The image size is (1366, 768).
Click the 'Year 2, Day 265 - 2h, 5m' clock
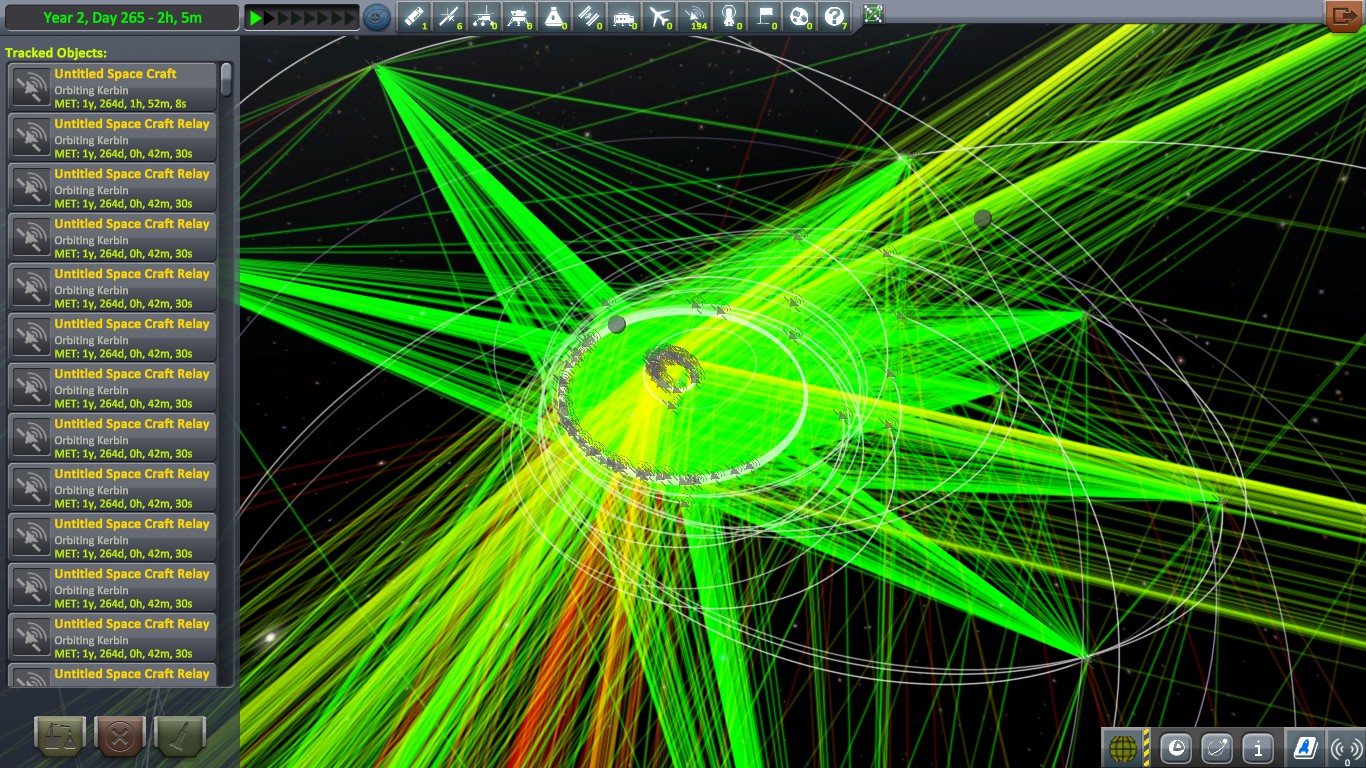[120, 17]
